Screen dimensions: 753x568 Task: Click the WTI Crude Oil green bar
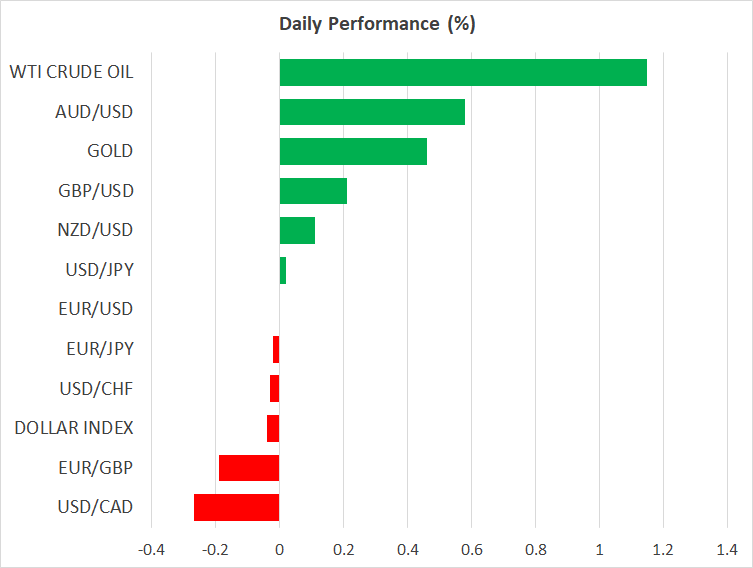463,73
